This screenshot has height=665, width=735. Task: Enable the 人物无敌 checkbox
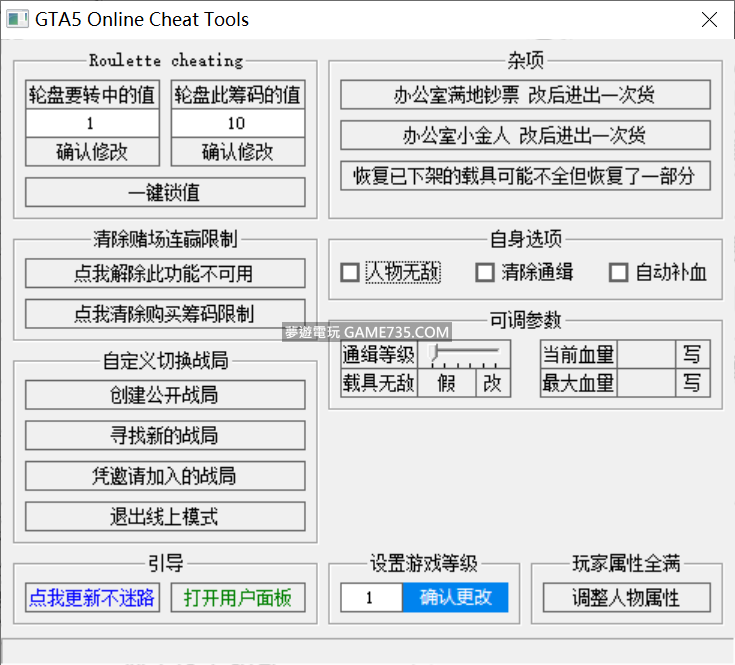click(350, 273)
